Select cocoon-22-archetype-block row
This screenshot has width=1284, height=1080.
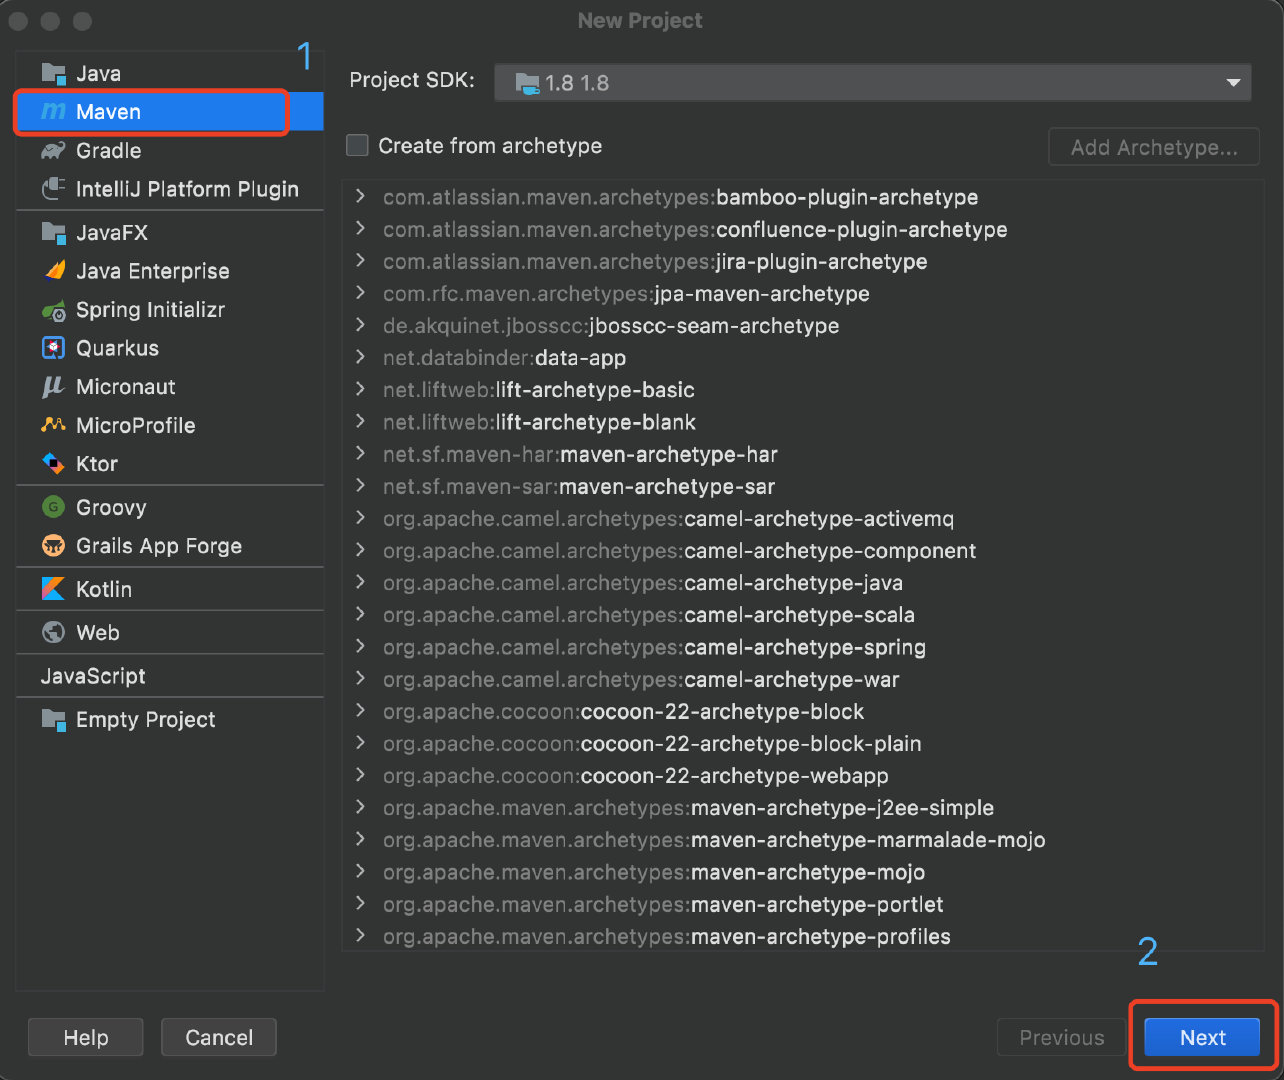(802, 711)
